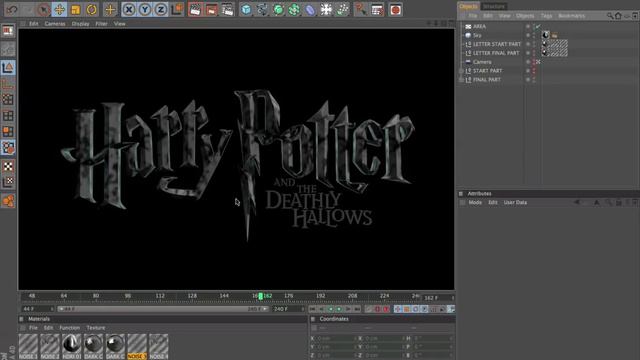This screenshot has width=640, height=360.
Task: Open the Render Settings icon
Action: coord(227,9)
